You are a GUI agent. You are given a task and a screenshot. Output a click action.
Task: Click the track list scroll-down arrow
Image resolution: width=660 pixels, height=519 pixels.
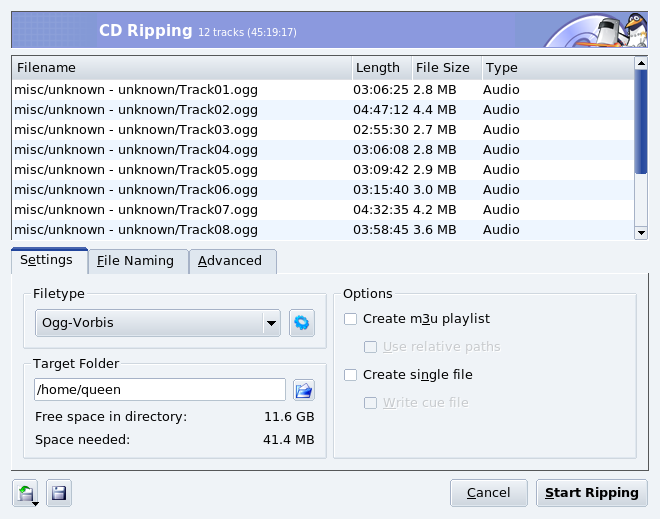(641, 233)
